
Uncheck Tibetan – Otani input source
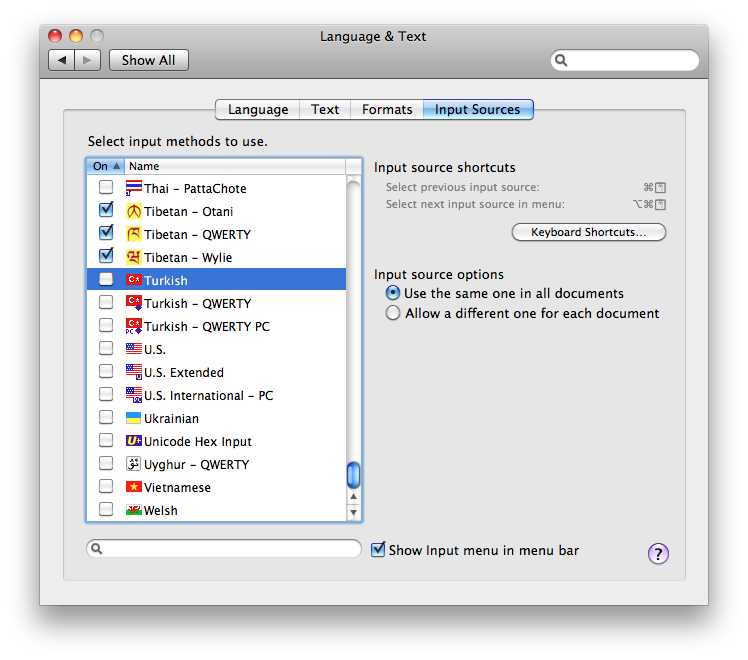[106, 212]
